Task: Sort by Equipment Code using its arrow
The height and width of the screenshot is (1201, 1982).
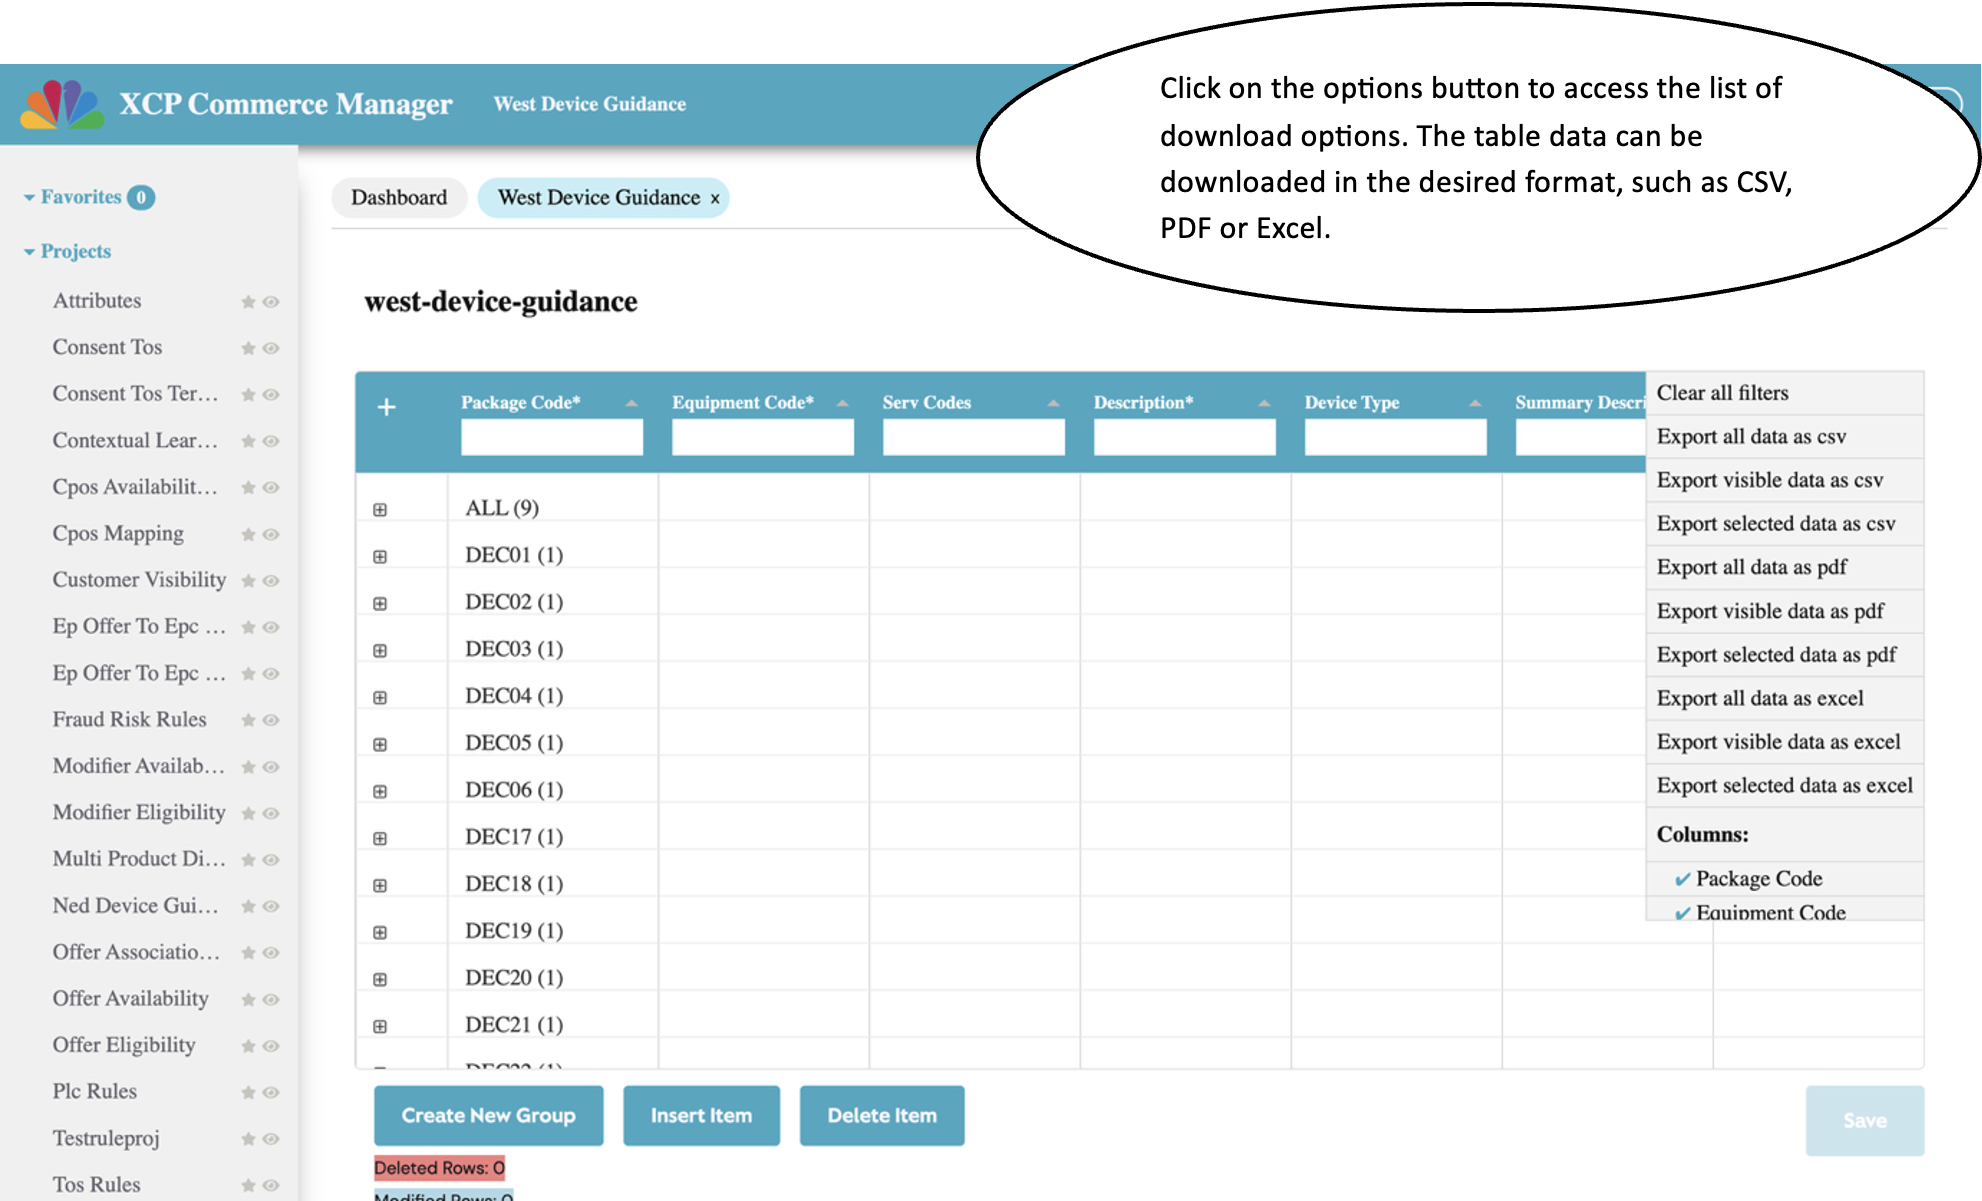Action: (842, 403)
